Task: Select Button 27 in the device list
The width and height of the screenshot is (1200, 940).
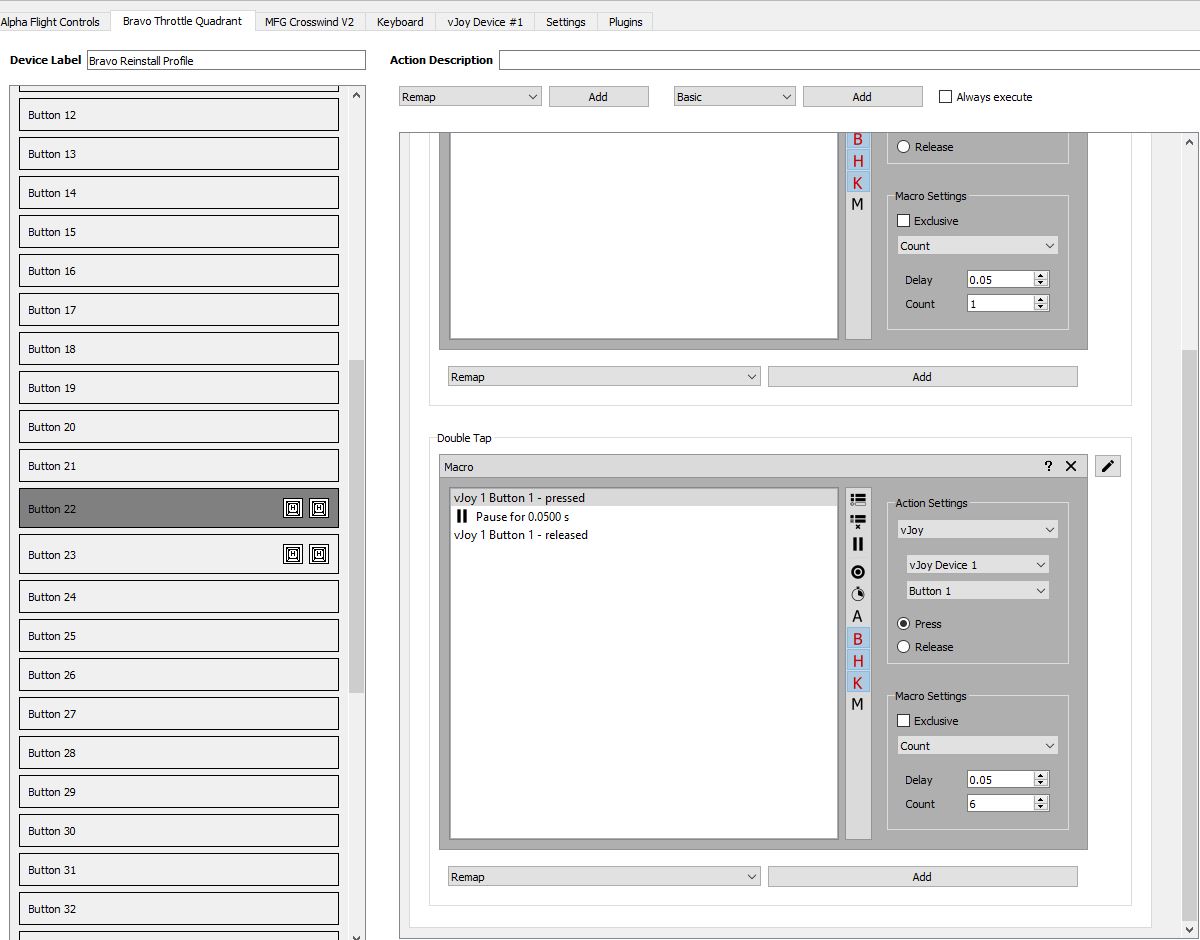Action: point(179,714)
